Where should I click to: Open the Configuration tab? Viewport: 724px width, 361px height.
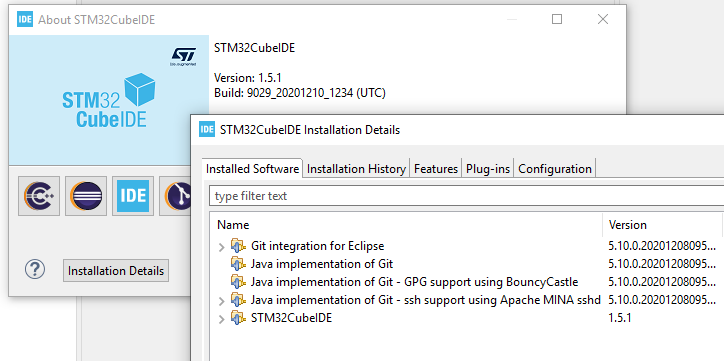[x=555, y=168]
